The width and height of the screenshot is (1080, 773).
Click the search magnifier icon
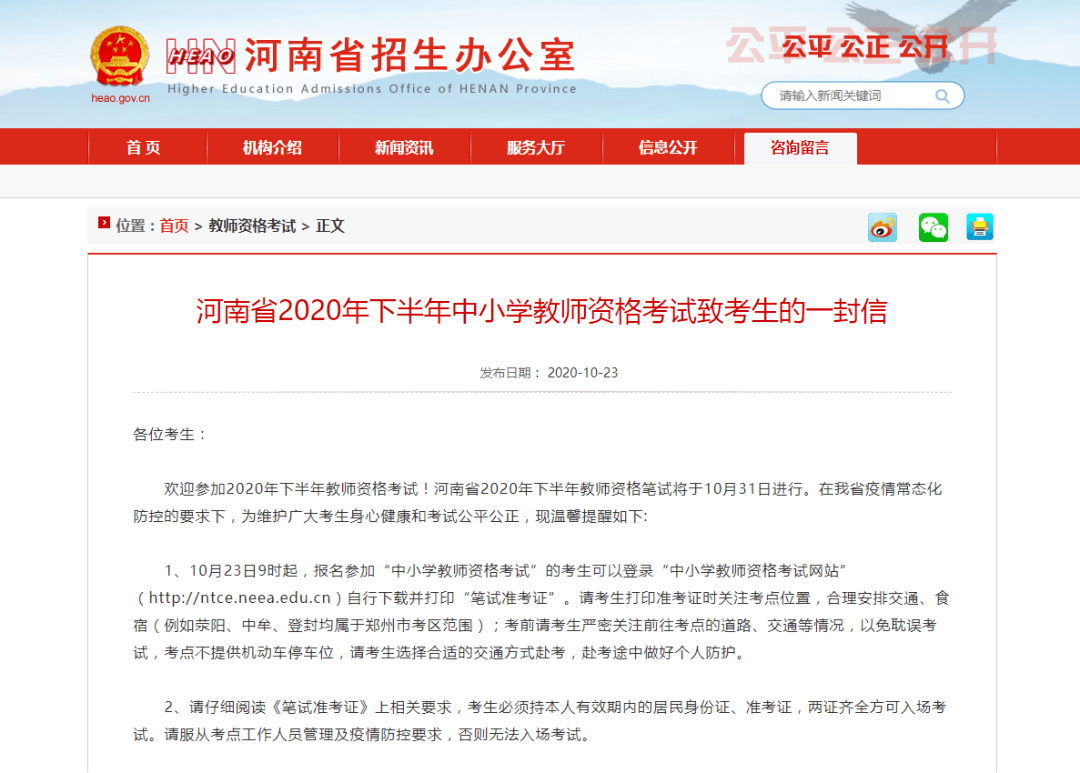click(x=942, y=96)
